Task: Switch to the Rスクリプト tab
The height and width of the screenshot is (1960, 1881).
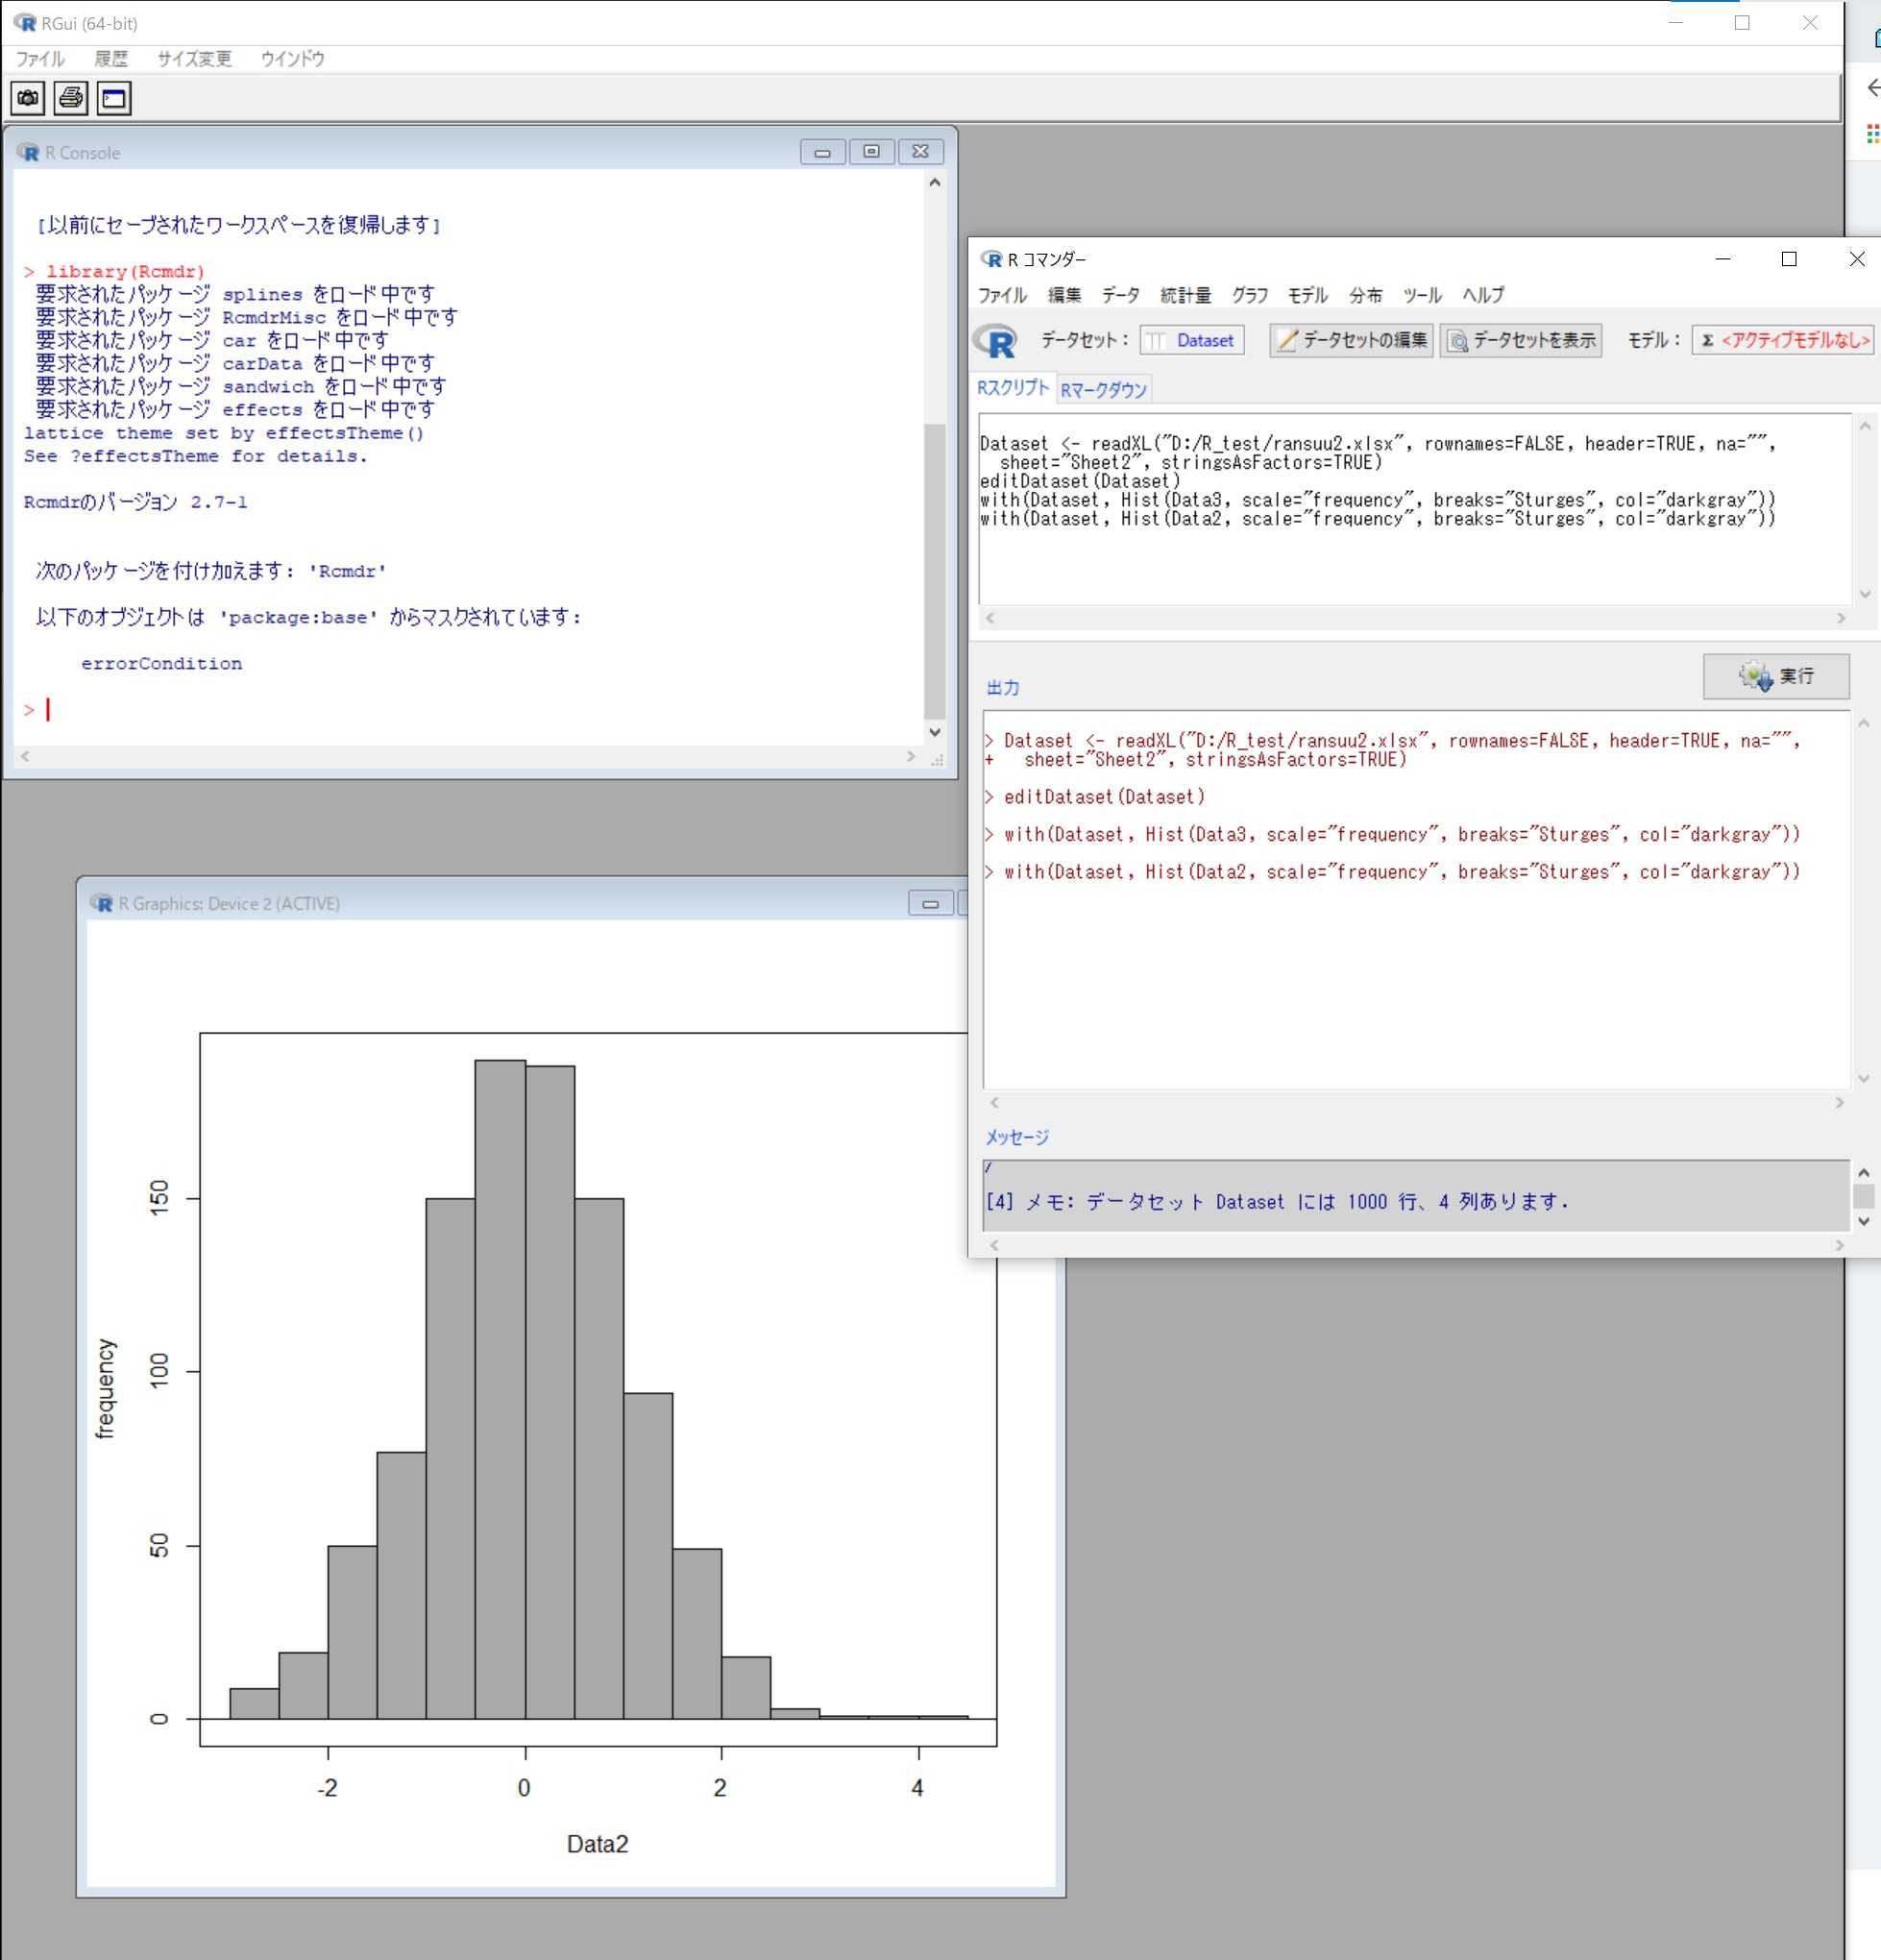Action: point(1012,388)
